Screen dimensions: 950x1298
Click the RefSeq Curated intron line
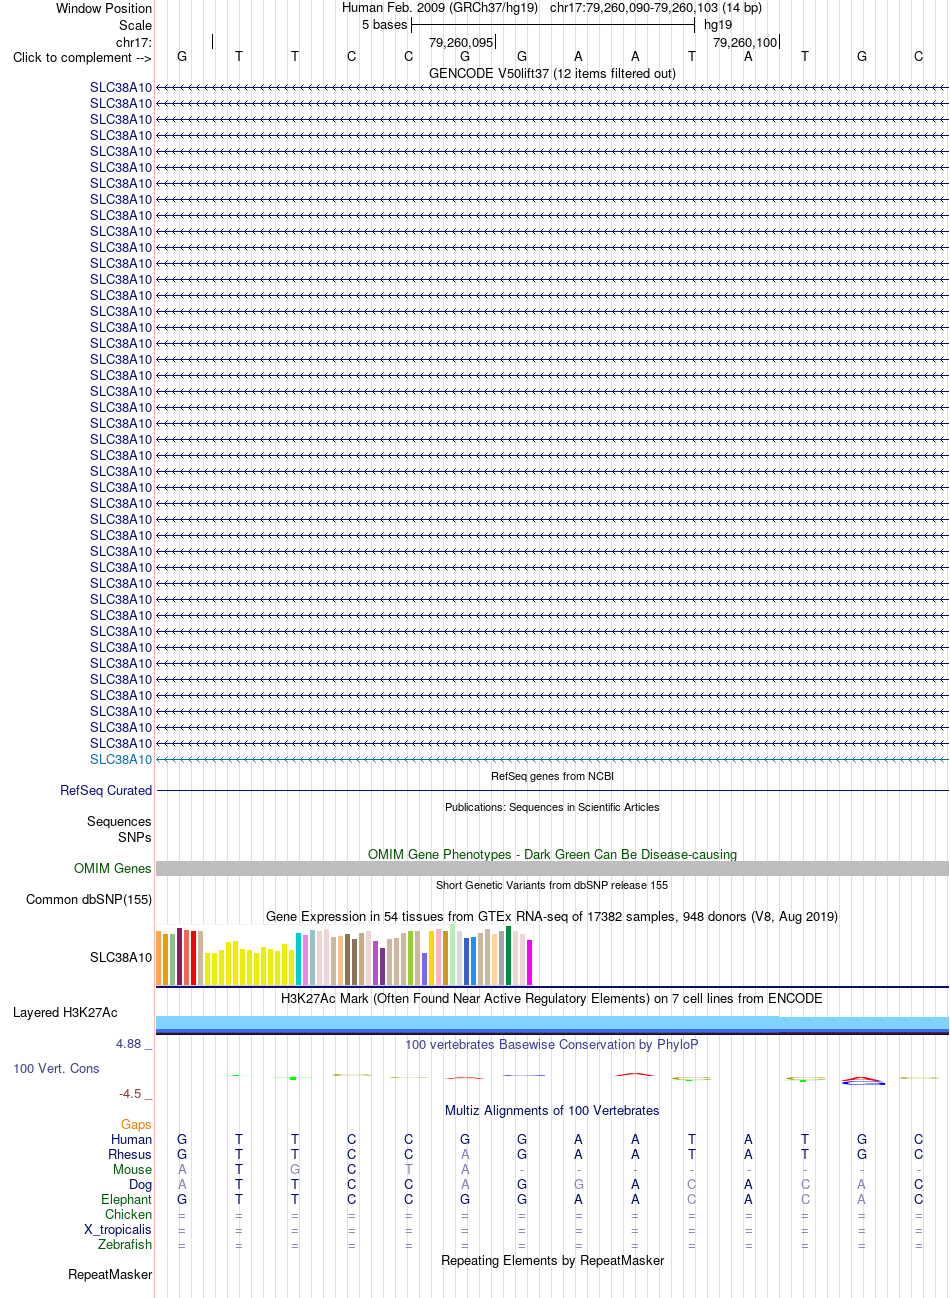(x=552, y=790)
